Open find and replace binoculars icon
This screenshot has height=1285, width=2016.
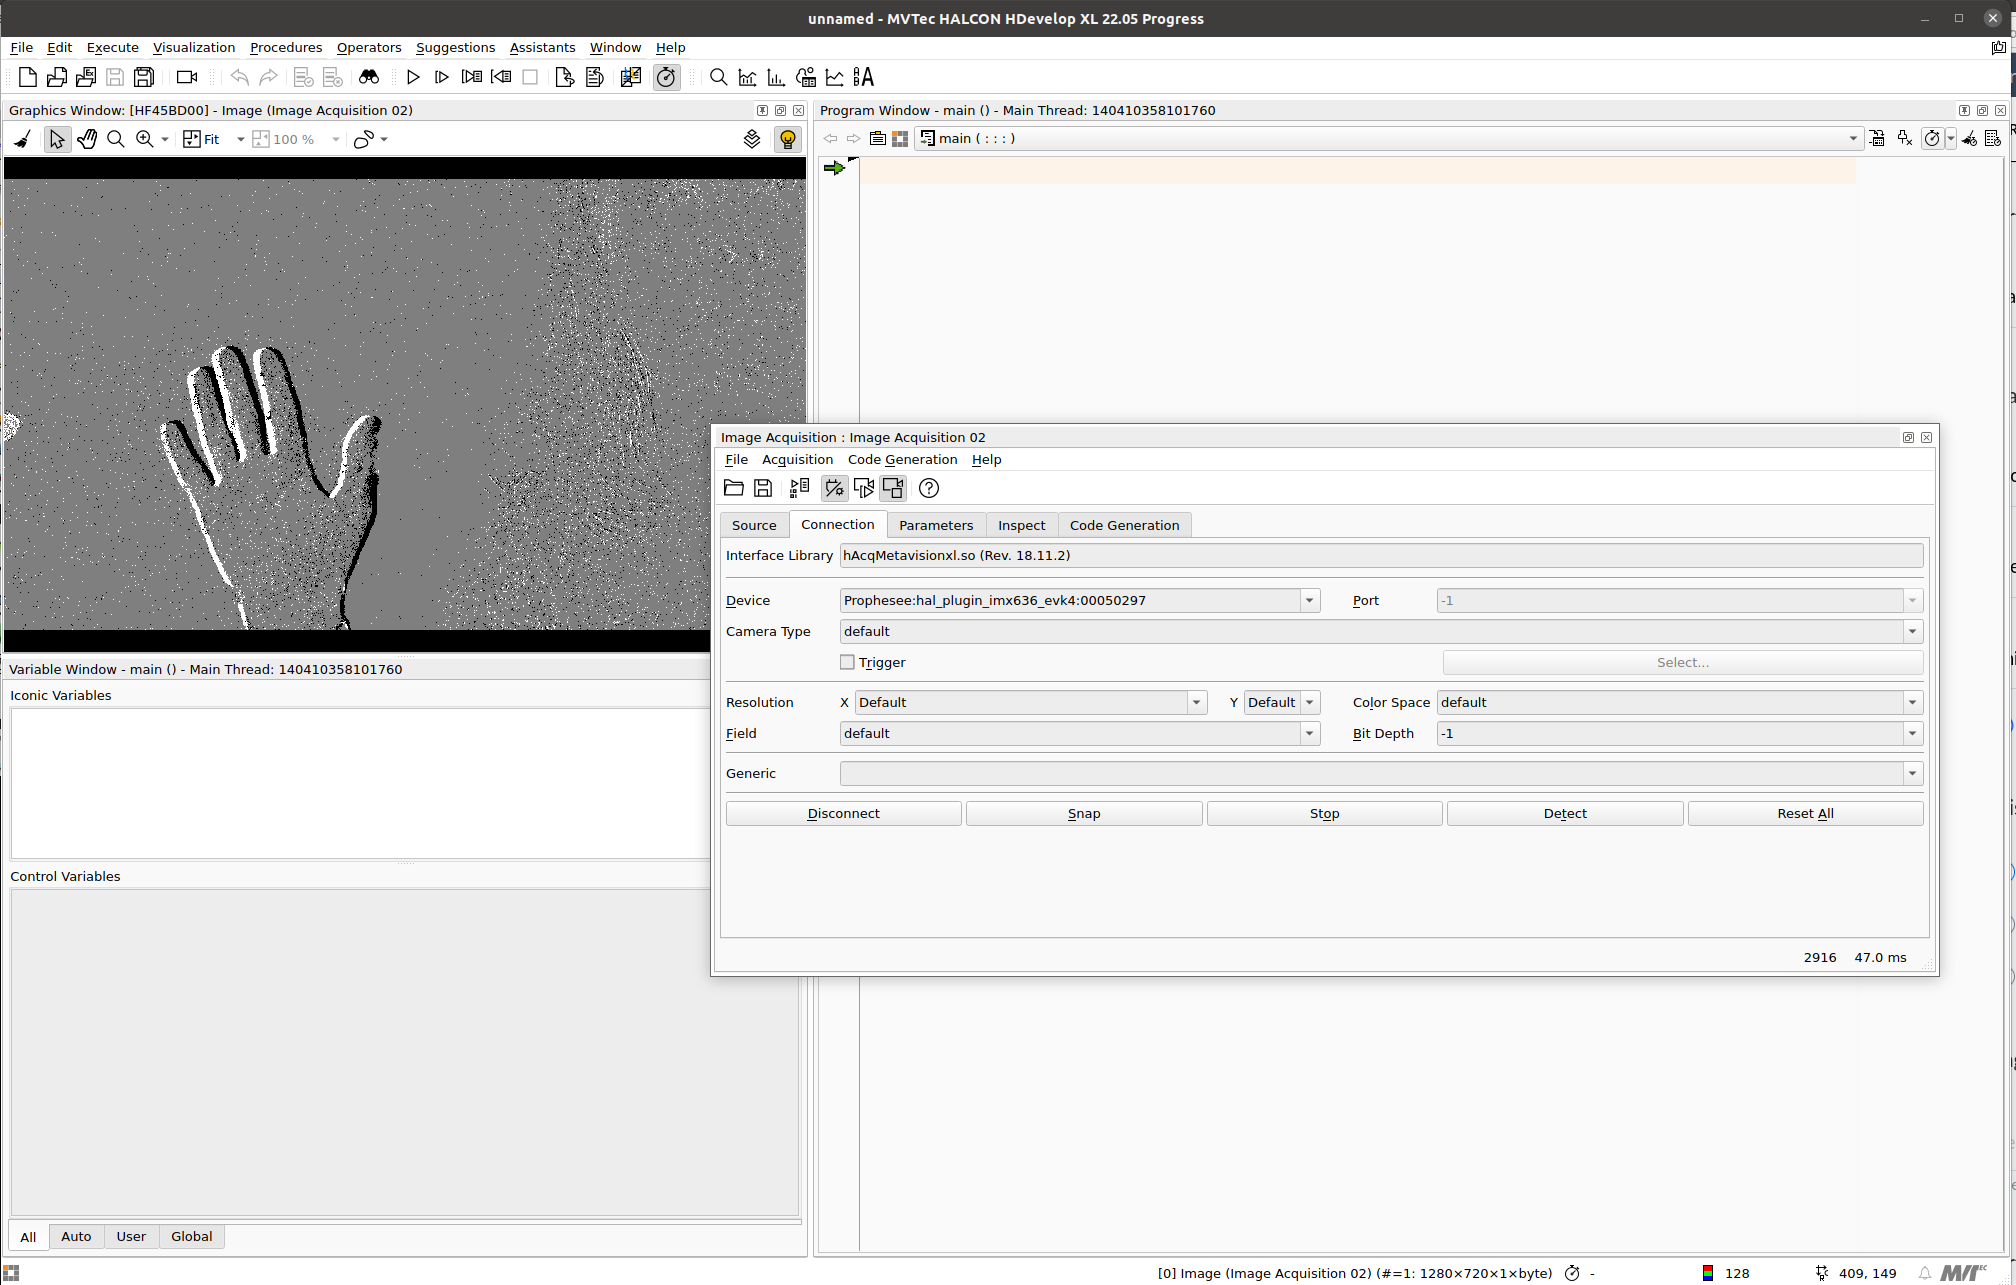(x=369, y=77)
